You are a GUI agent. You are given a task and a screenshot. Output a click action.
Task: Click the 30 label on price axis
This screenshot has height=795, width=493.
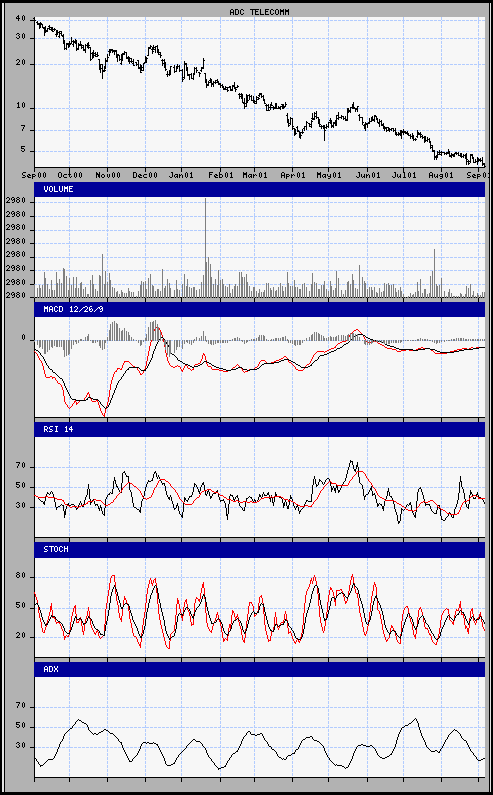click(20, 38)
